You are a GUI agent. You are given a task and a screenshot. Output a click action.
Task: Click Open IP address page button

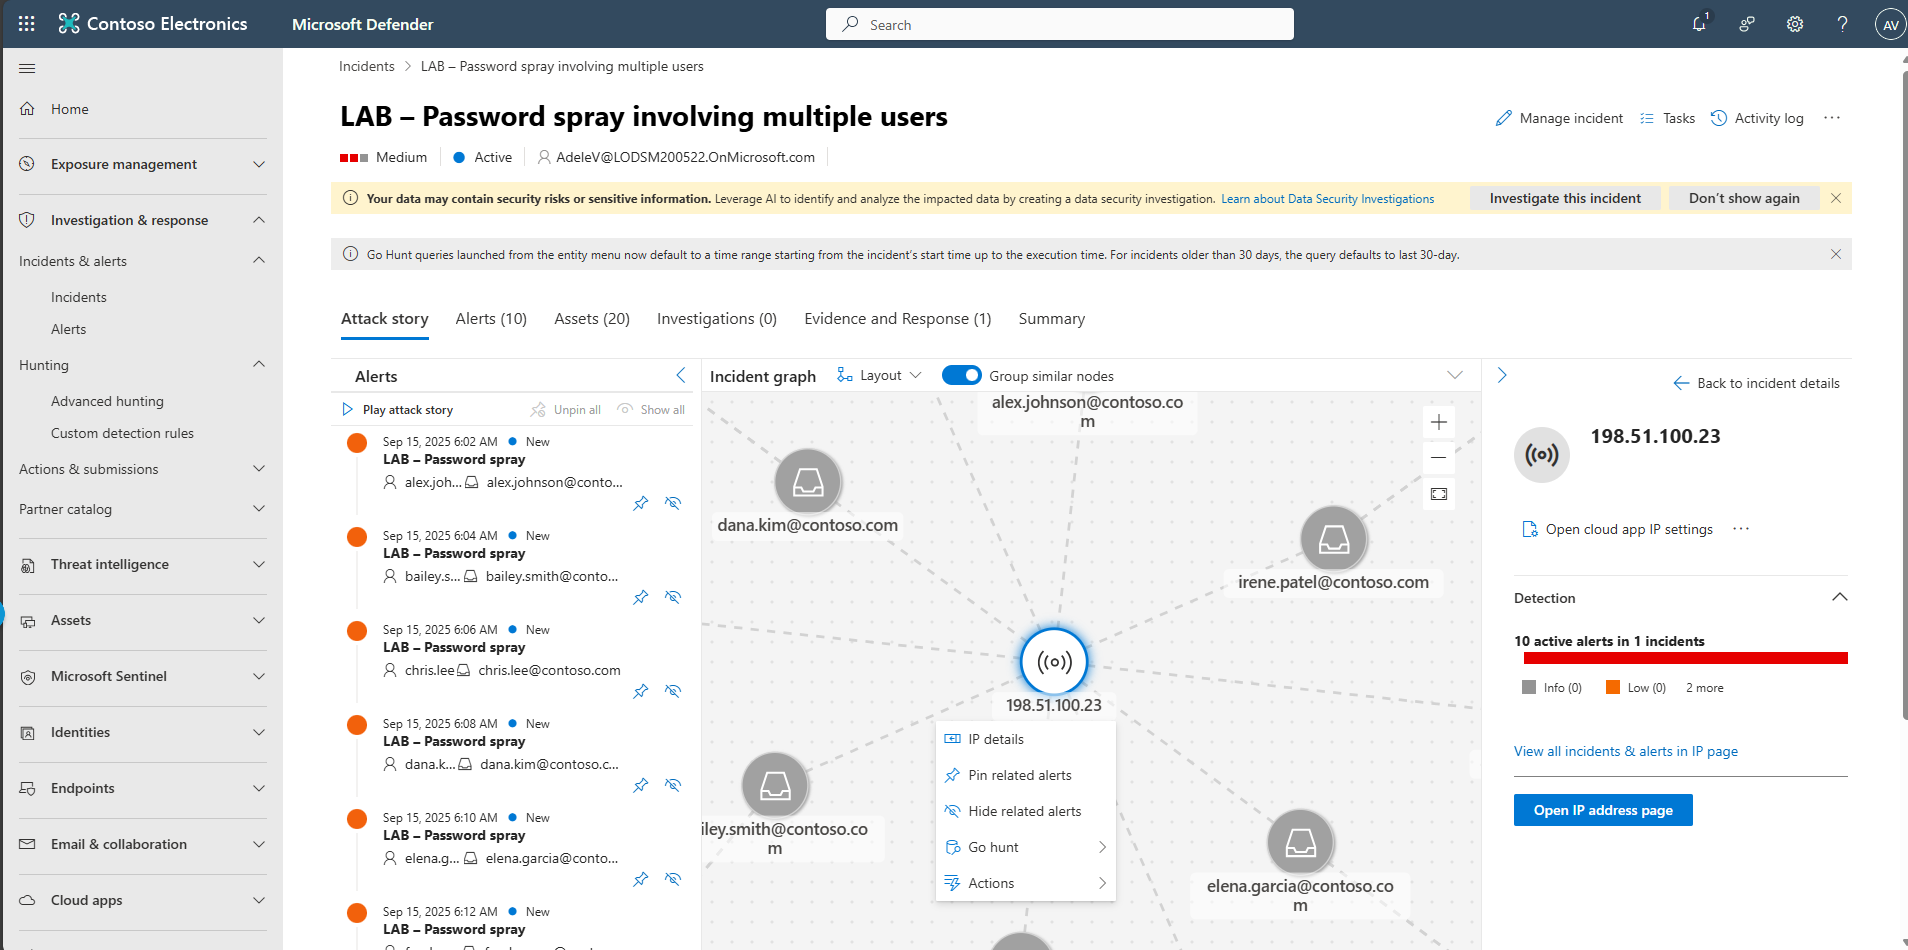[x=1603, y=810]
